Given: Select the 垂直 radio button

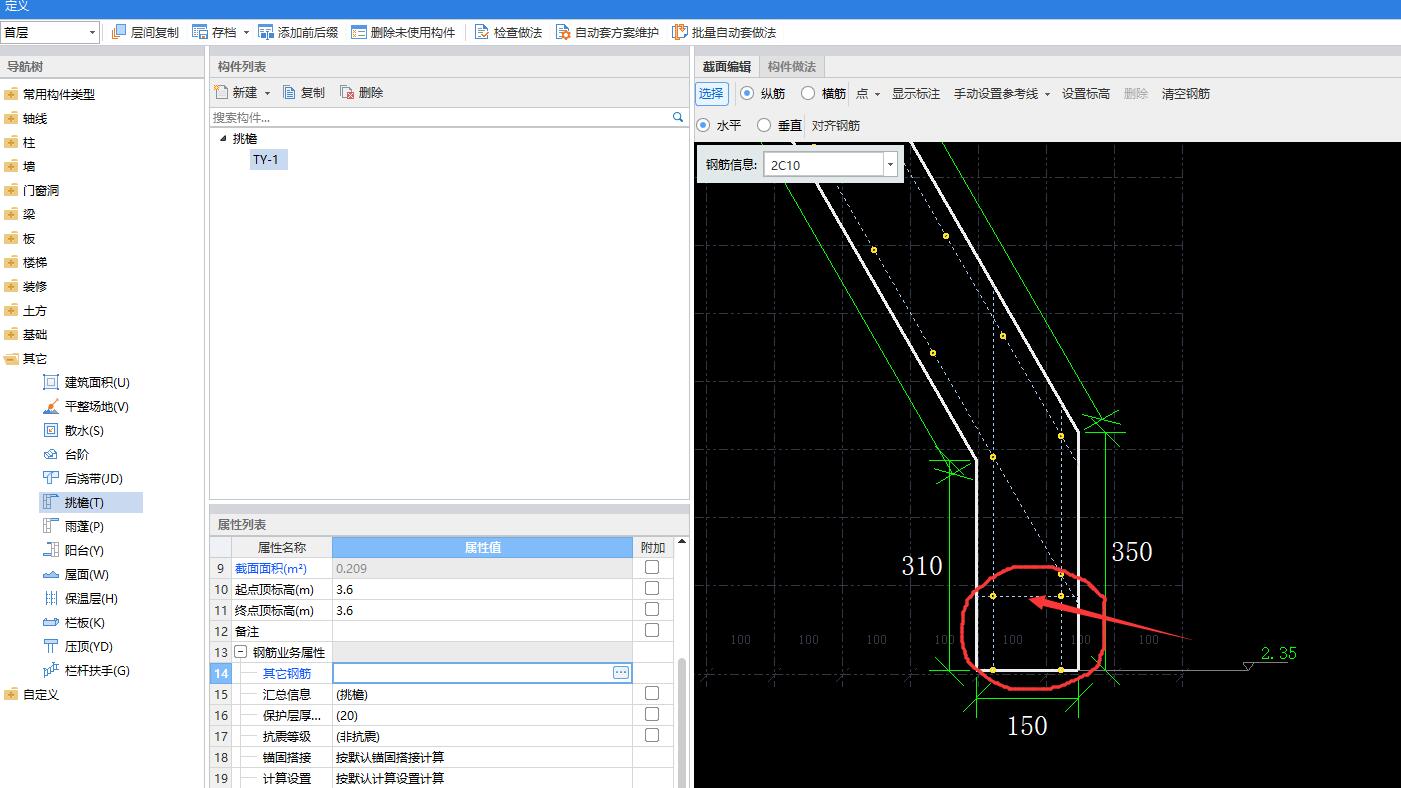Looking at the screenshot, I should (x=764, y=125).
